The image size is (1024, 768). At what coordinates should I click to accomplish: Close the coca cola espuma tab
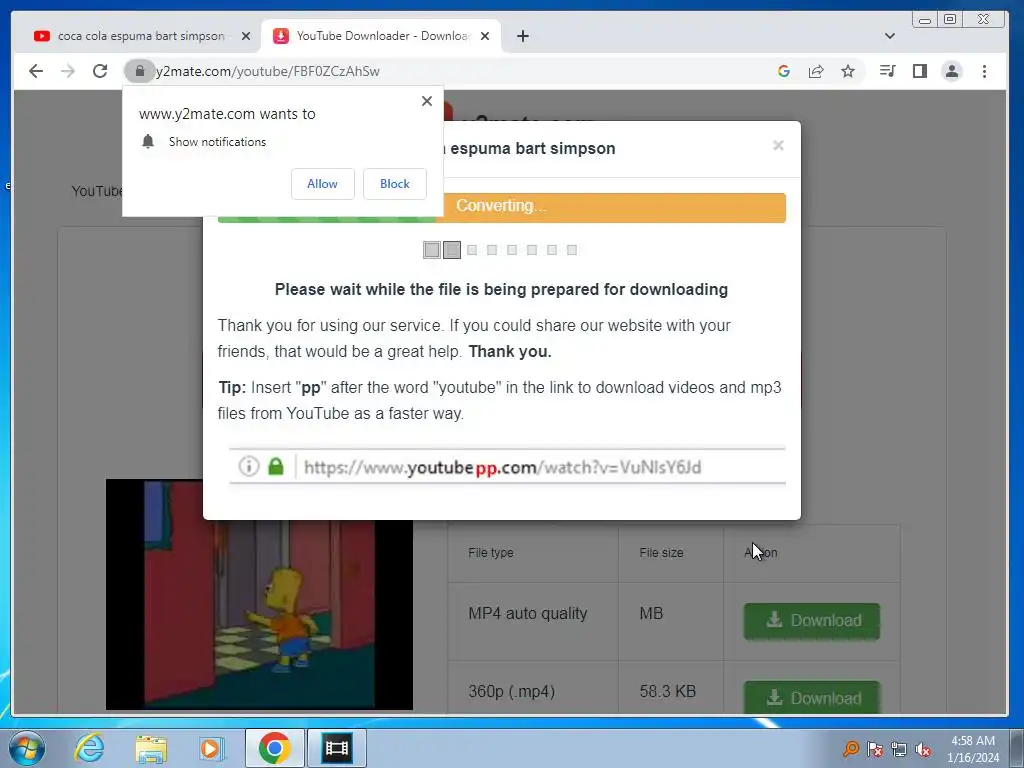click(246, 36)
